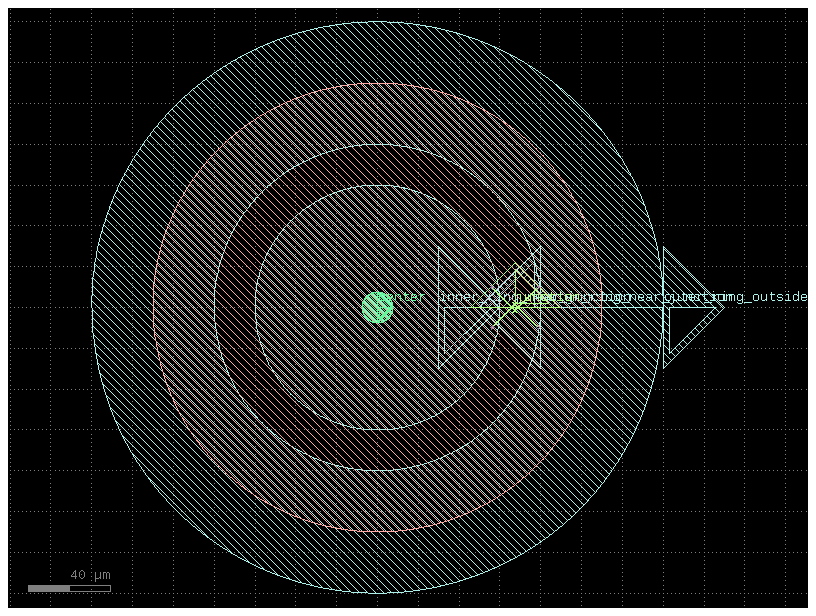This screenshot has width=816, height=616.
Task: Select the "center" text label
Action: click(405, 297)
